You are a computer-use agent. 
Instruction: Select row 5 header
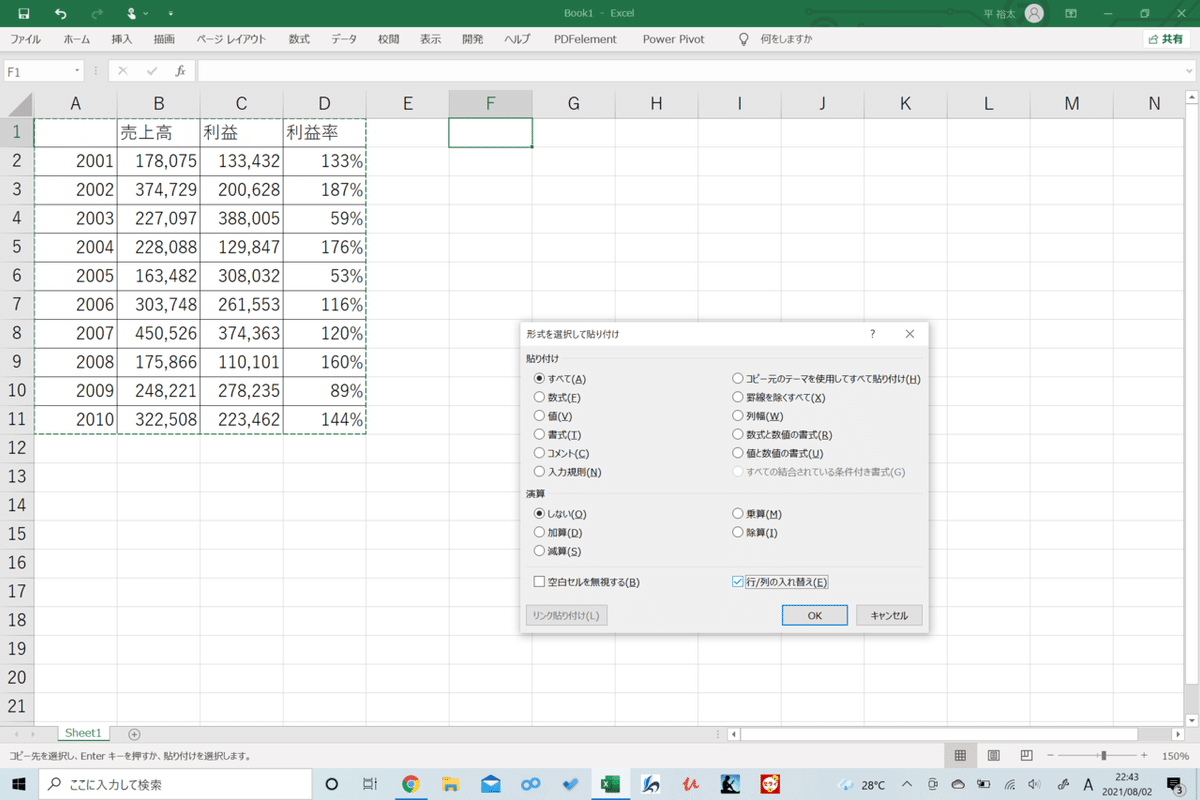click(17, 247)
